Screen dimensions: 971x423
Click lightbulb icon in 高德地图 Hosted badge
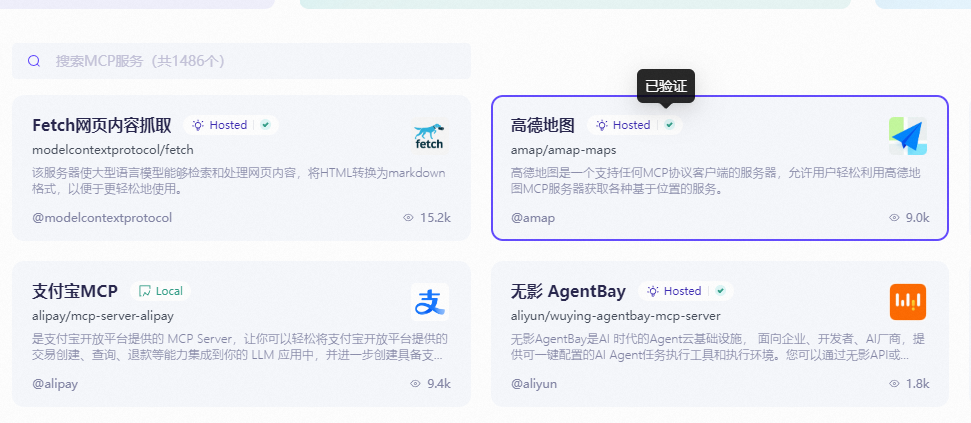[601, 125]
